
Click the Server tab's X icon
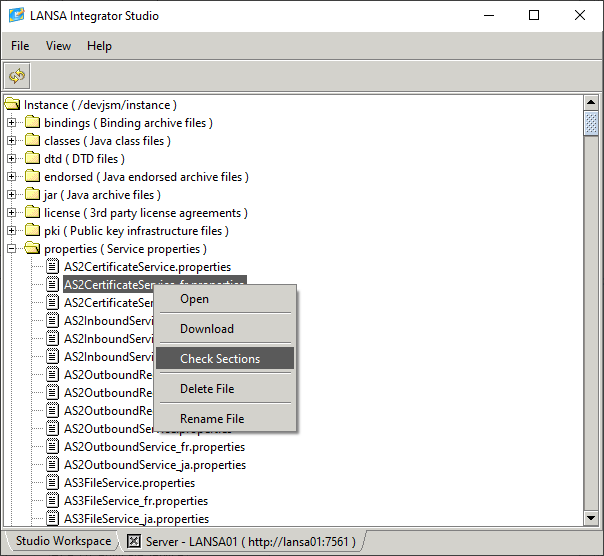click(x=133, y=541)
